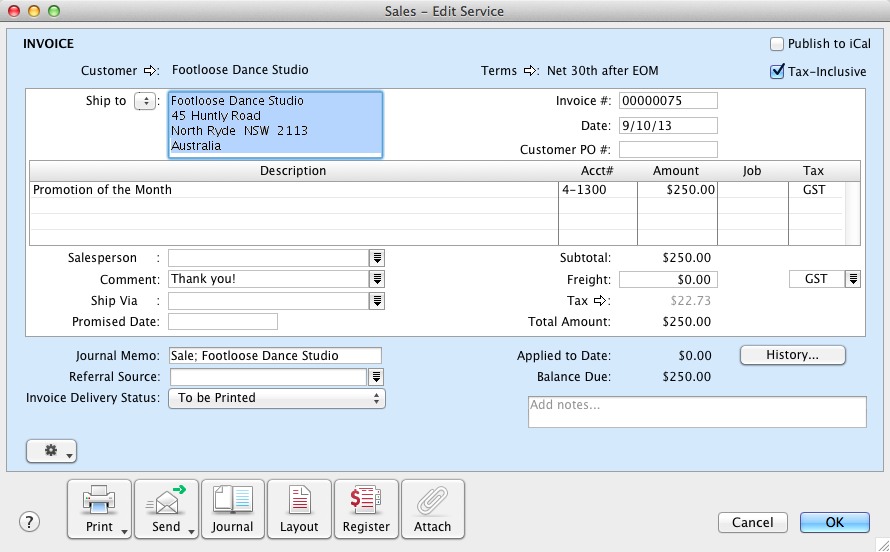Click the History button
Screen dimensions: 890x552
pyautogui.click(x=792, y=355)
